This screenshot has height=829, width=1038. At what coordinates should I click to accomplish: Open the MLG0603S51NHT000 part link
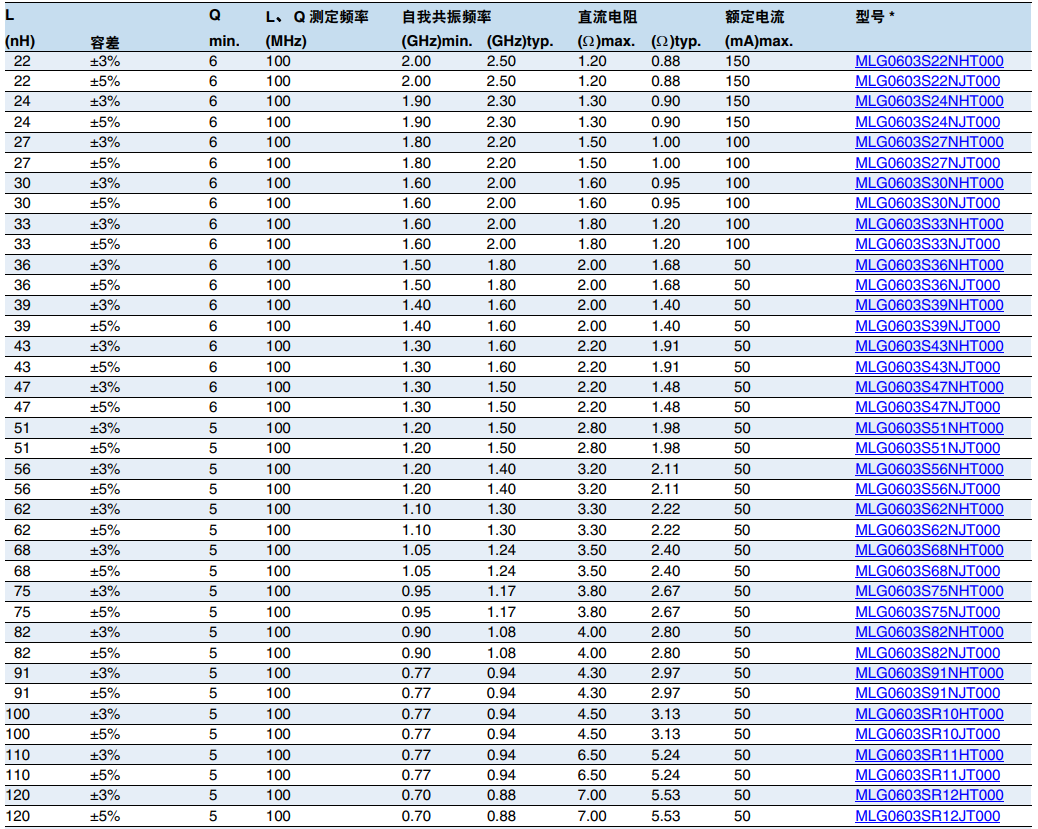(929, 428)
